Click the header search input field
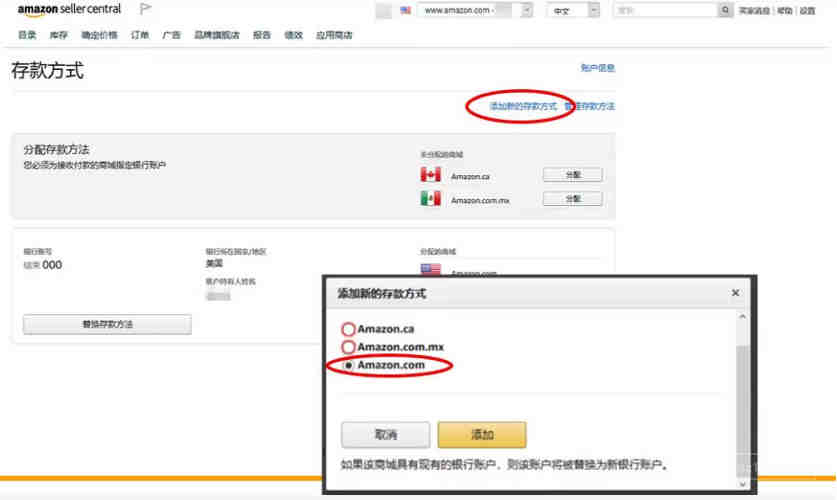This screenshot has height=500, width=837. pos(666,10)
